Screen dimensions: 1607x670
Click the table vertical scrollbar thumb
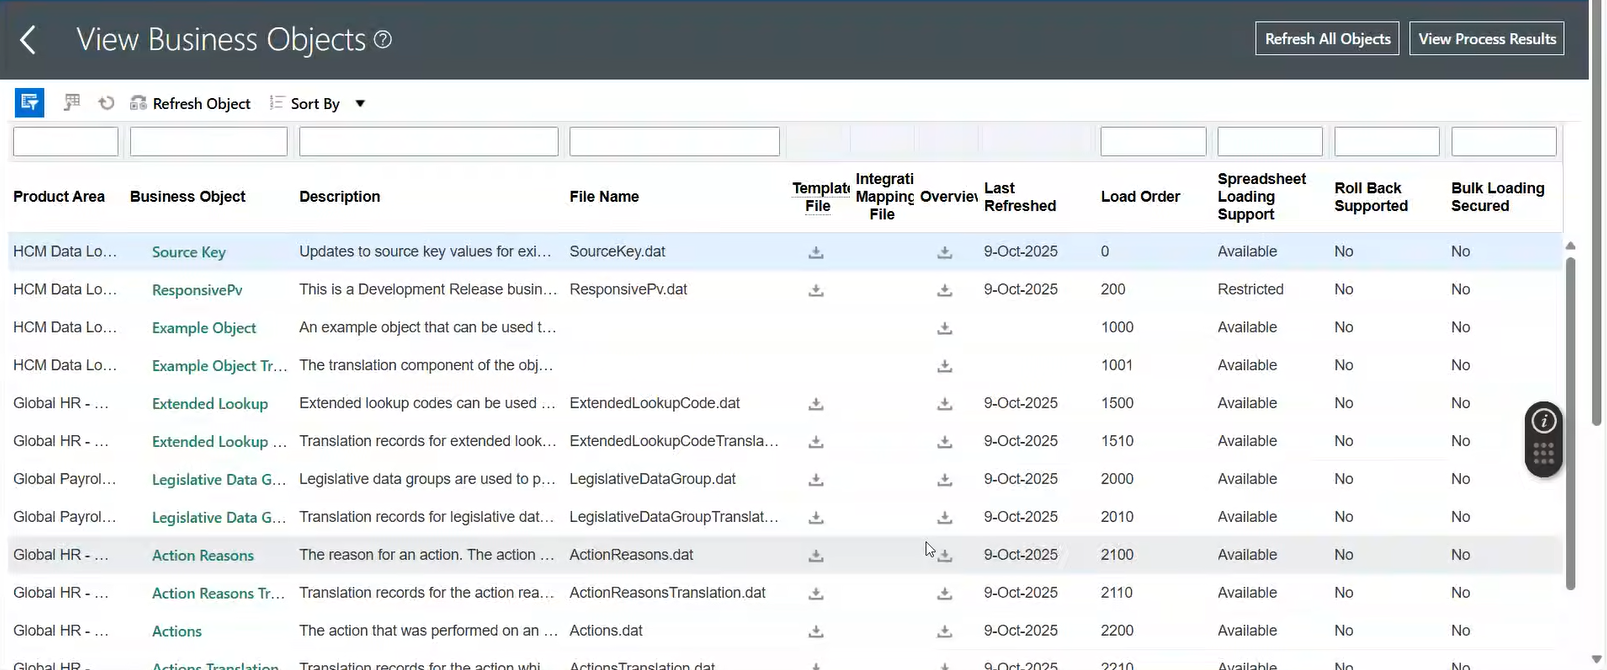(1570, 424)
